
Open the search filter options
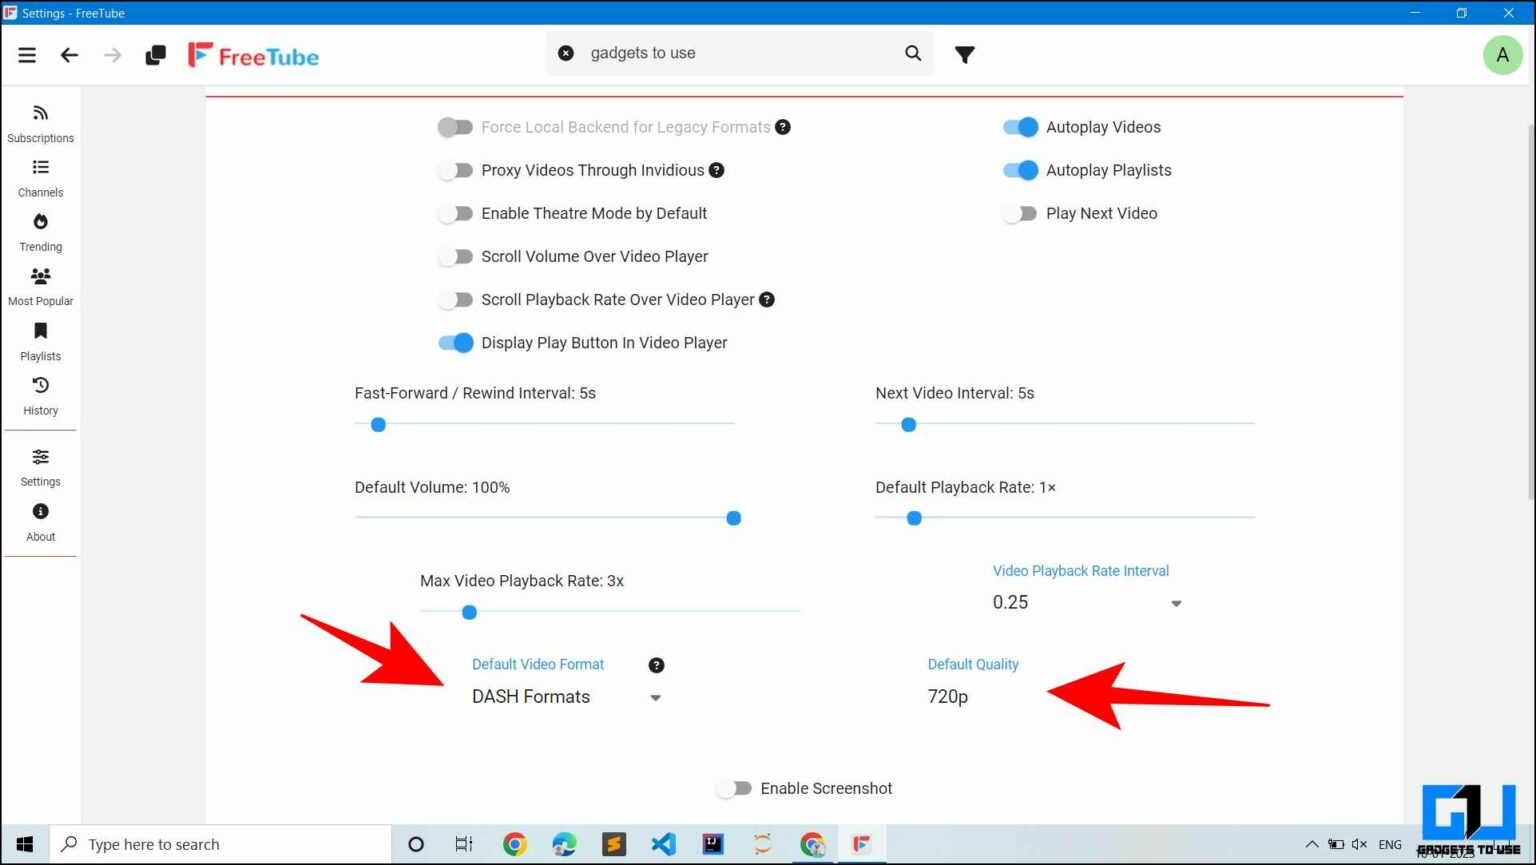(x=964, y=55)
